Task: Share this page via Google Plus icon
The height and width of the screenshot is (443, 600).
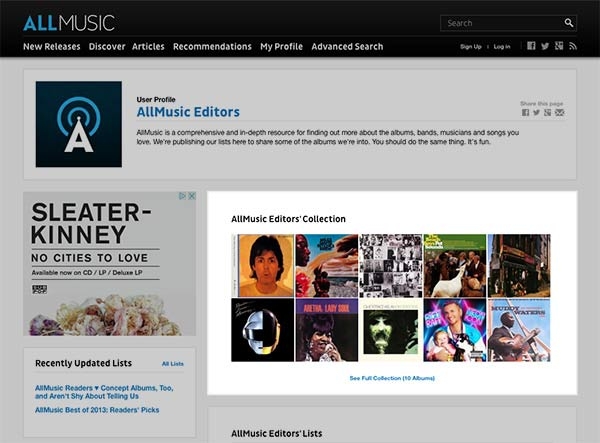Action: tap(548, 112)
